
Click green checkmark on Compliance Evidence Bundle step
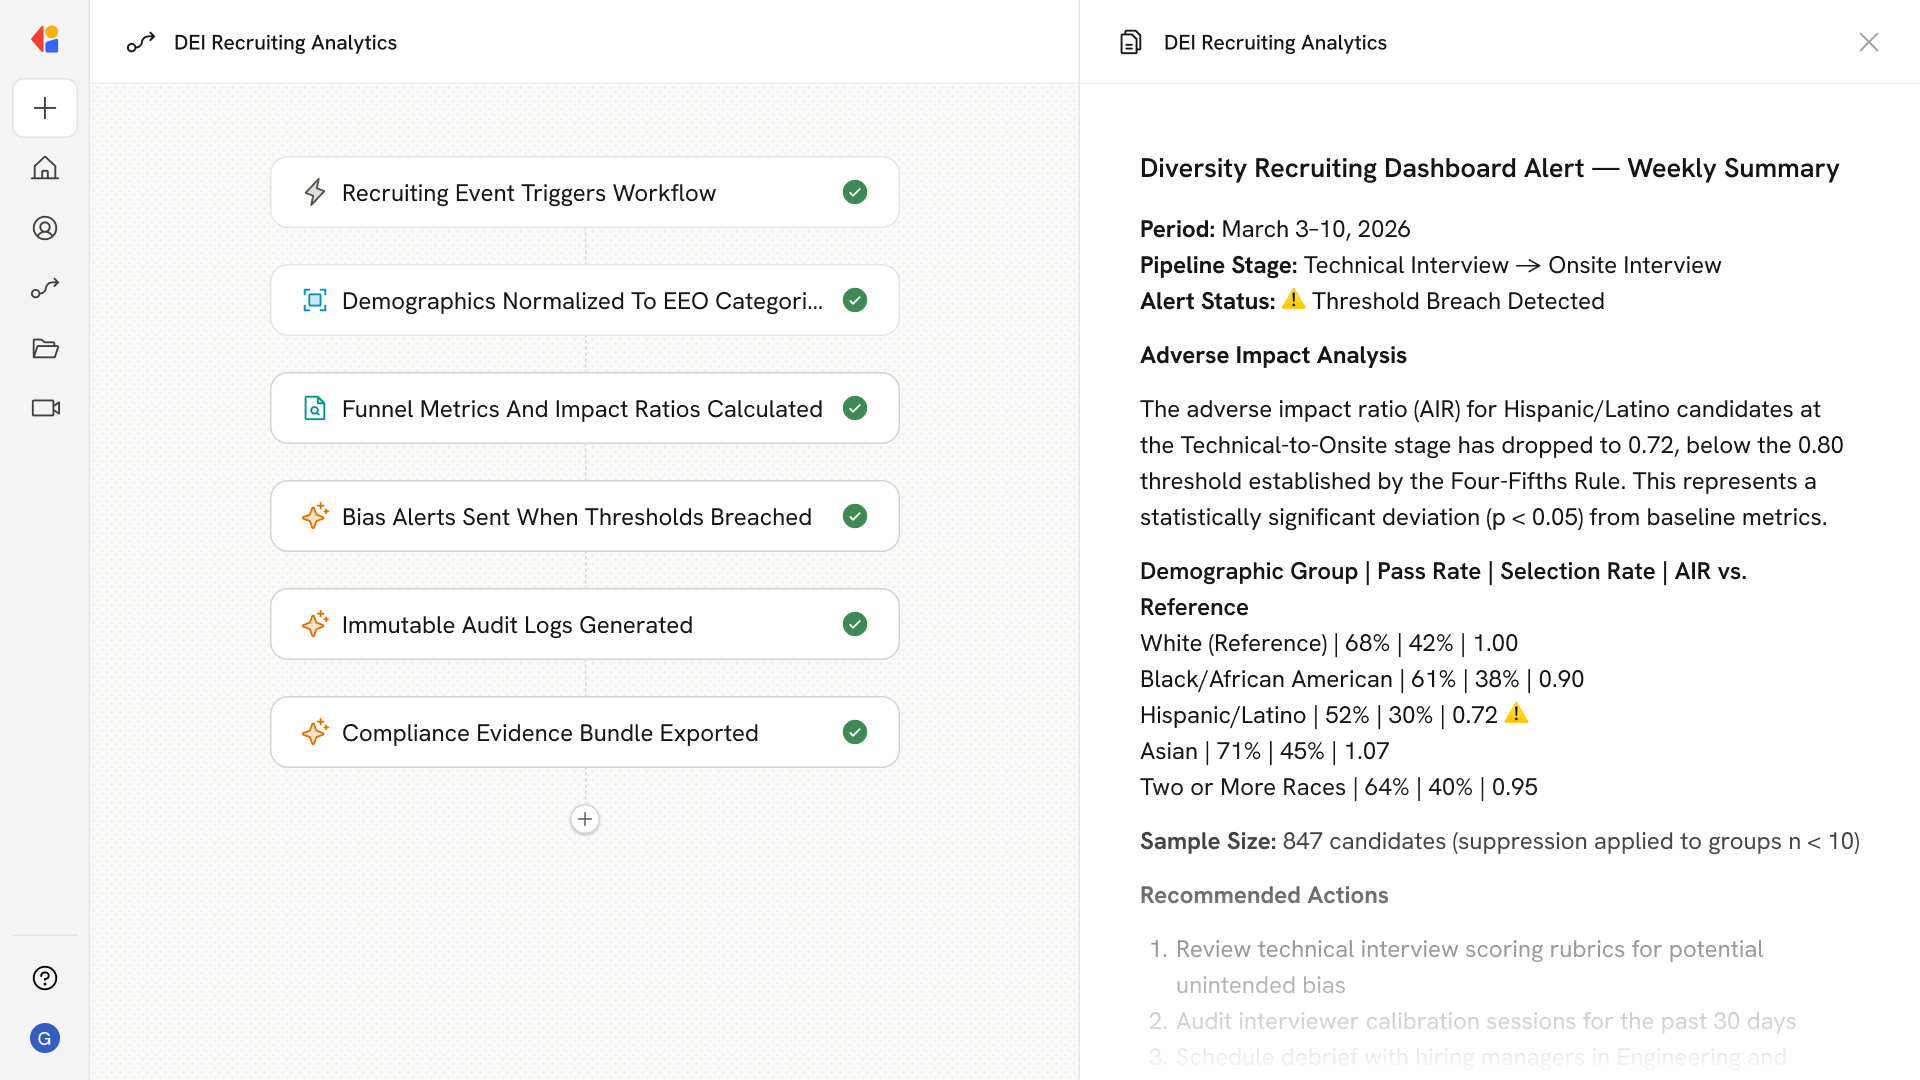[x=854, y=732]
